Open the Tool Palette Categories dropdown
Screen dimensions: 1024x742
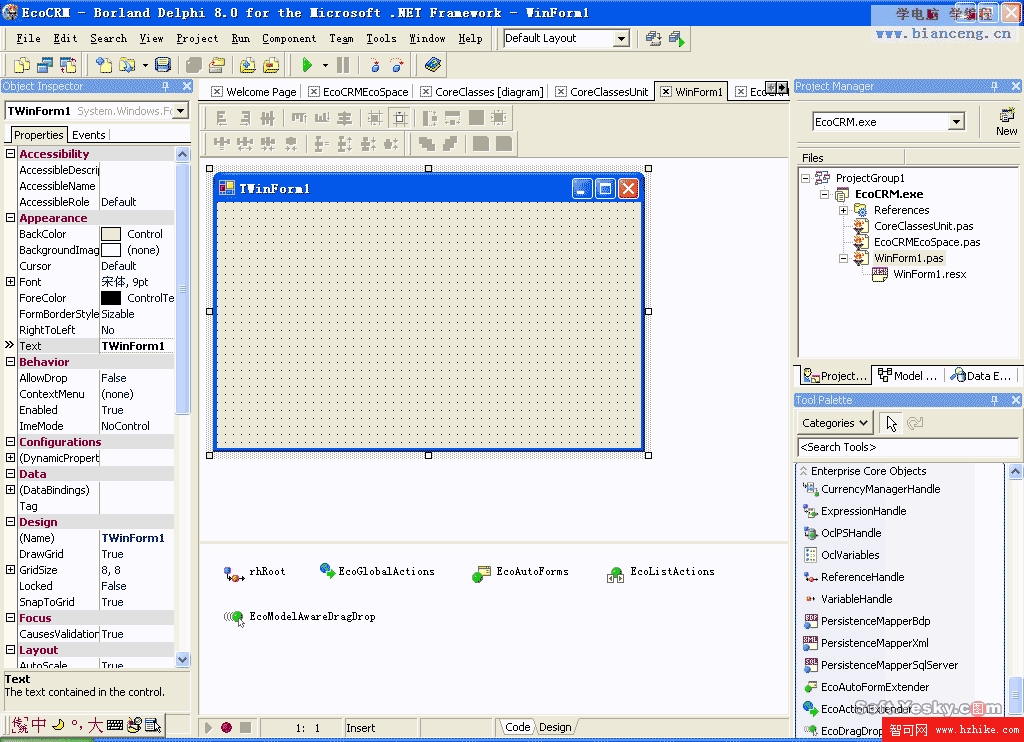click(x=835, y=423)
